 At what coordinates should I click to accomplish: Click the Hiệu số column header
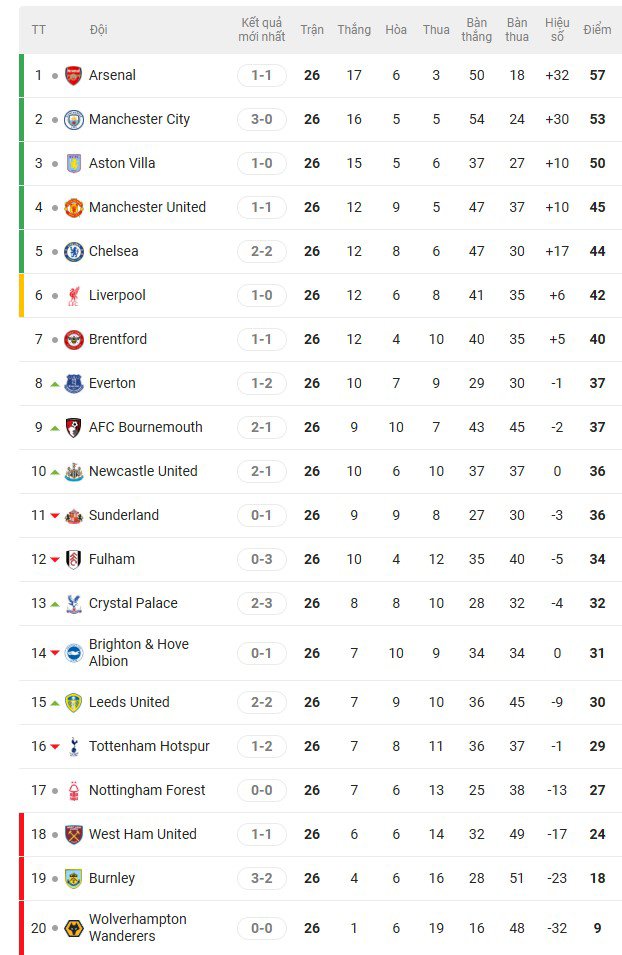[x=557, y=30]
